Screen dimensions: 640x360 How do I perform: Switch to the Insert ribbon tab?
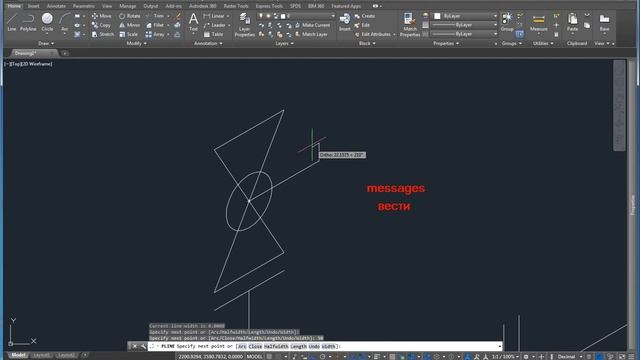tap(33, 6)
